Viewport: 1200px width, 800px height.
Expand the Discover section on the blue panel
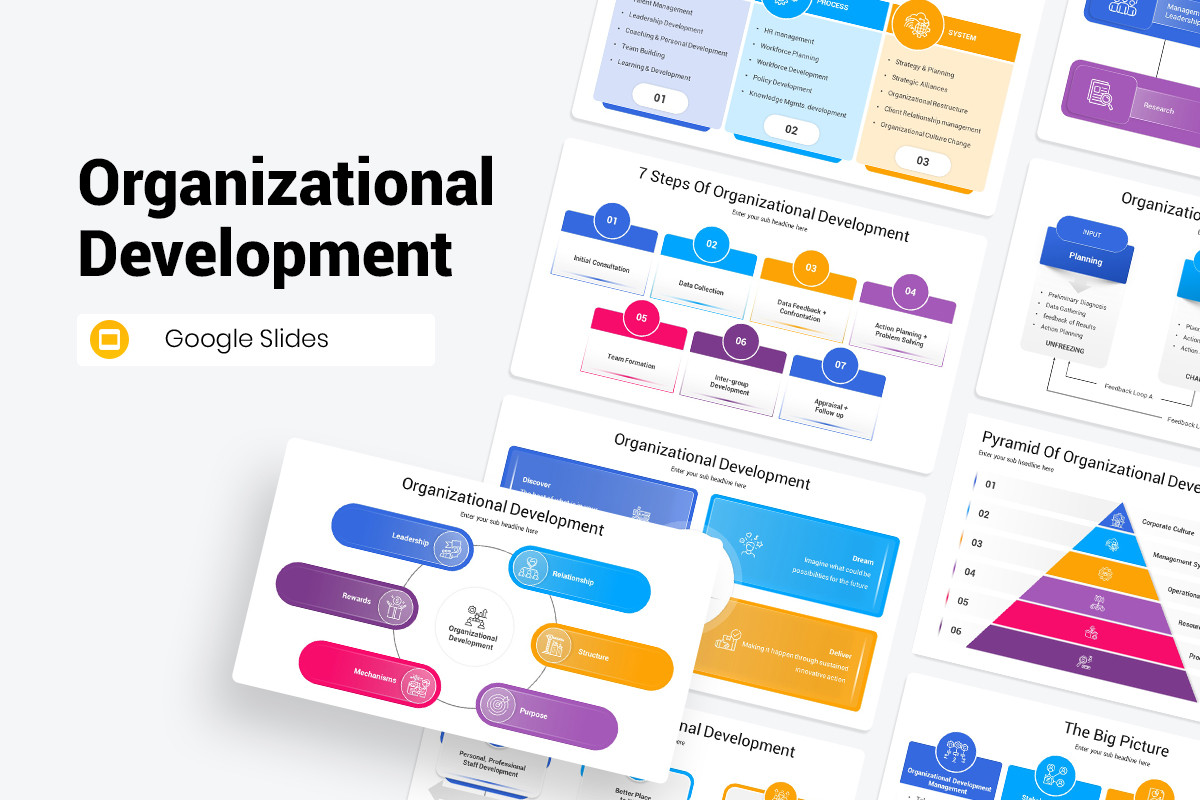(x=537, y=483)
